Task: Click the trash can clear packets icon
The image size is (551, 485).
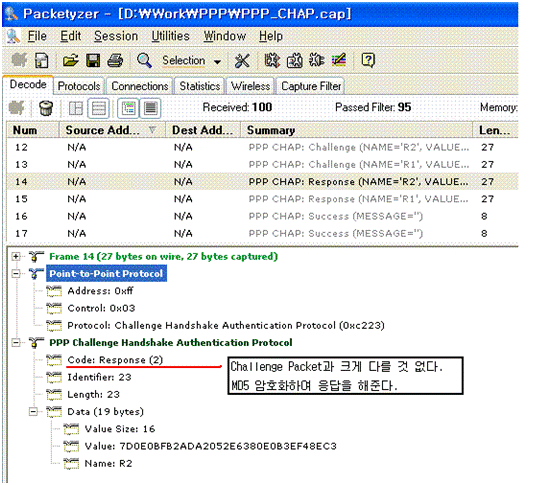Action: pyautogui.click(x=46, y=108)
